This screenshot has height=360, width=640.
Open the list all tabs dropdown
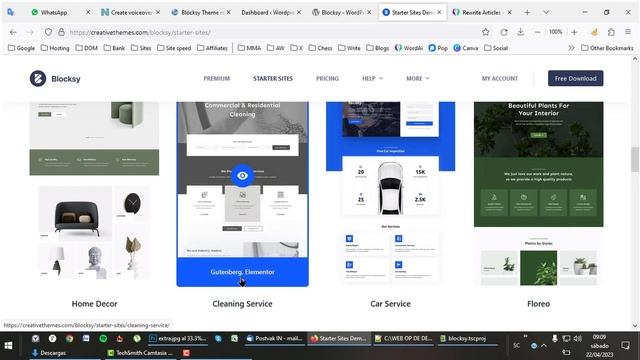click(x=546, y=13)
